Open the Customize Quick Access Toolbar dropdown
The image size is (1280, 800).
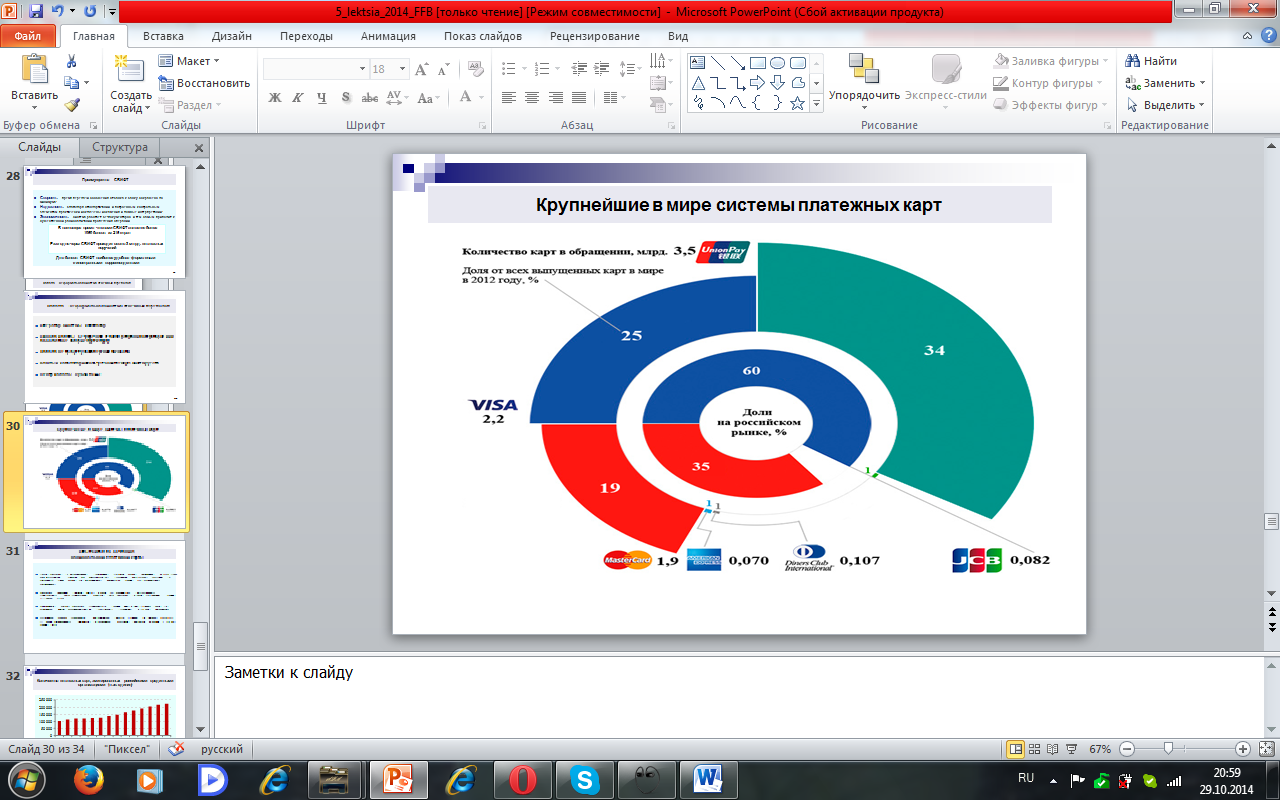pos(111,13)
